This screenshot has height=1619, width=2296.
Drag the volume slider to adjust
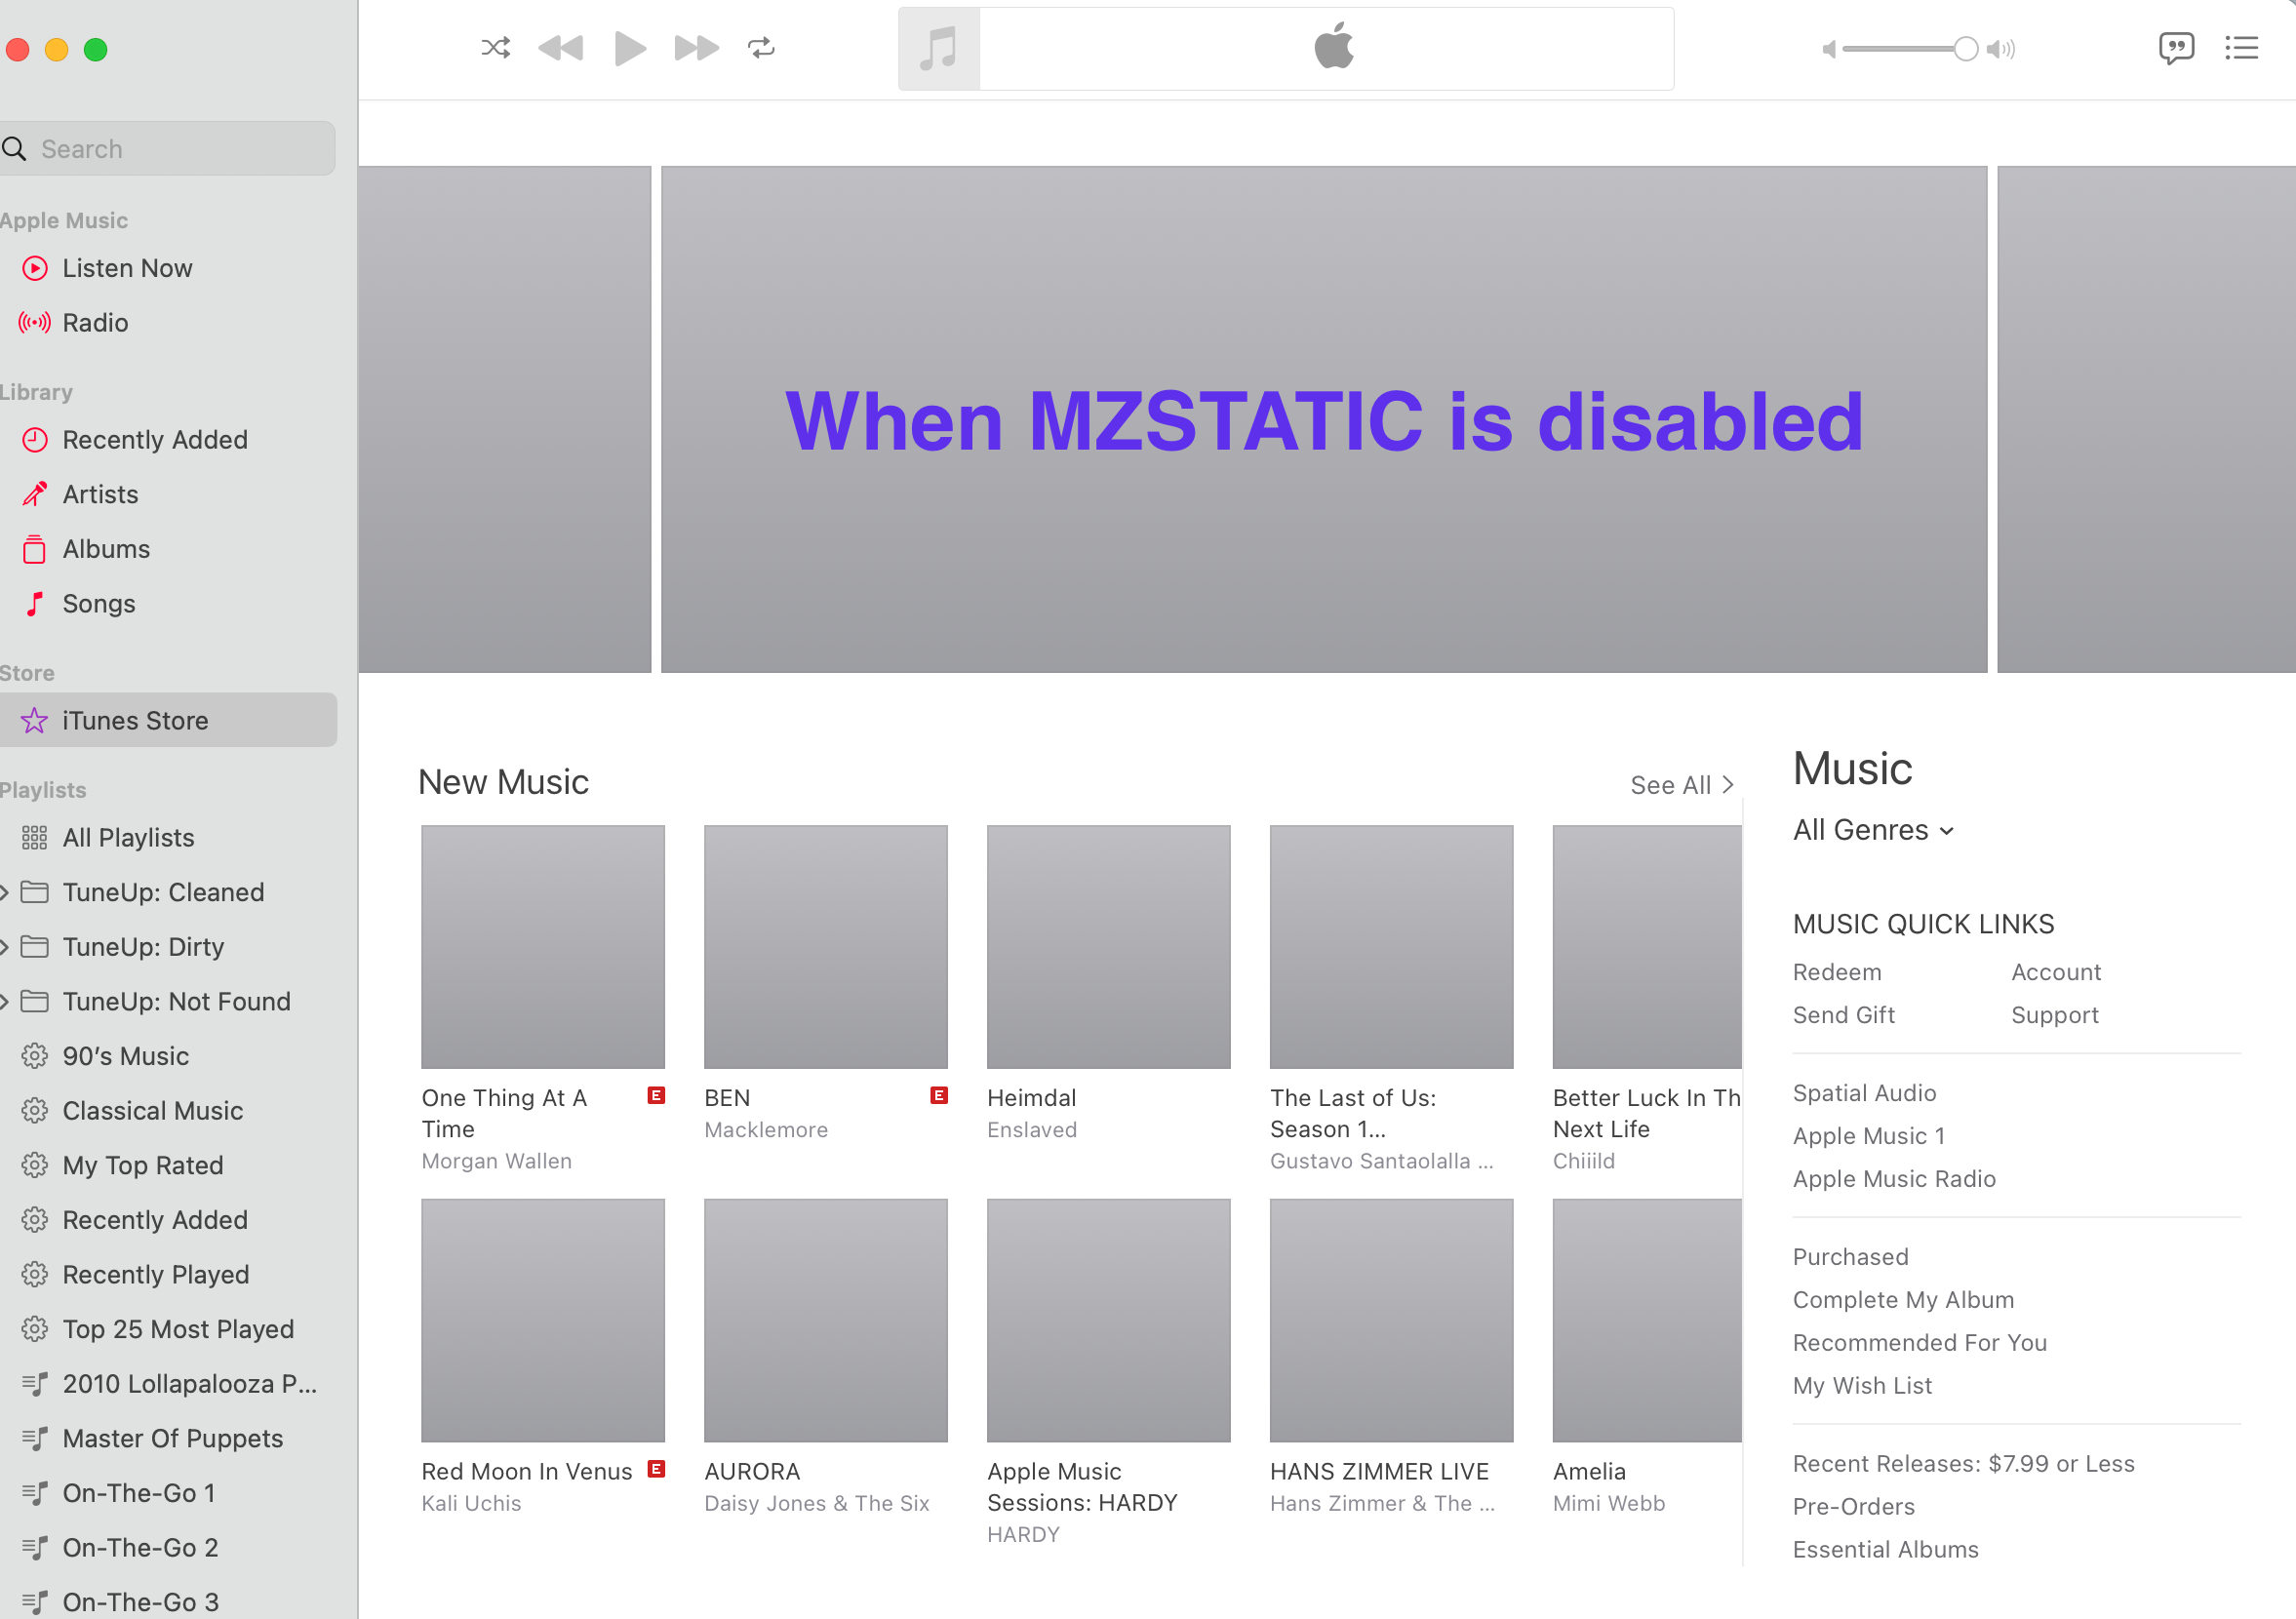(x=1960, y=48)
